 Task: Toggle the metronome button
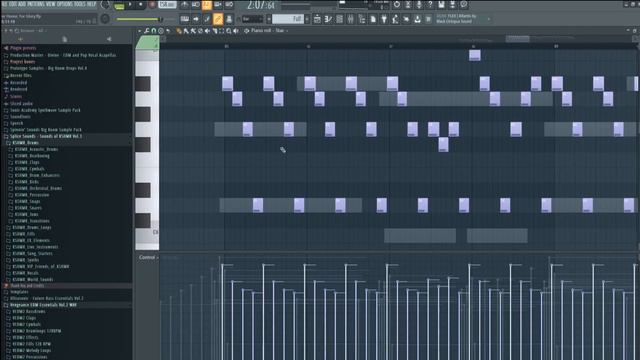184,4
